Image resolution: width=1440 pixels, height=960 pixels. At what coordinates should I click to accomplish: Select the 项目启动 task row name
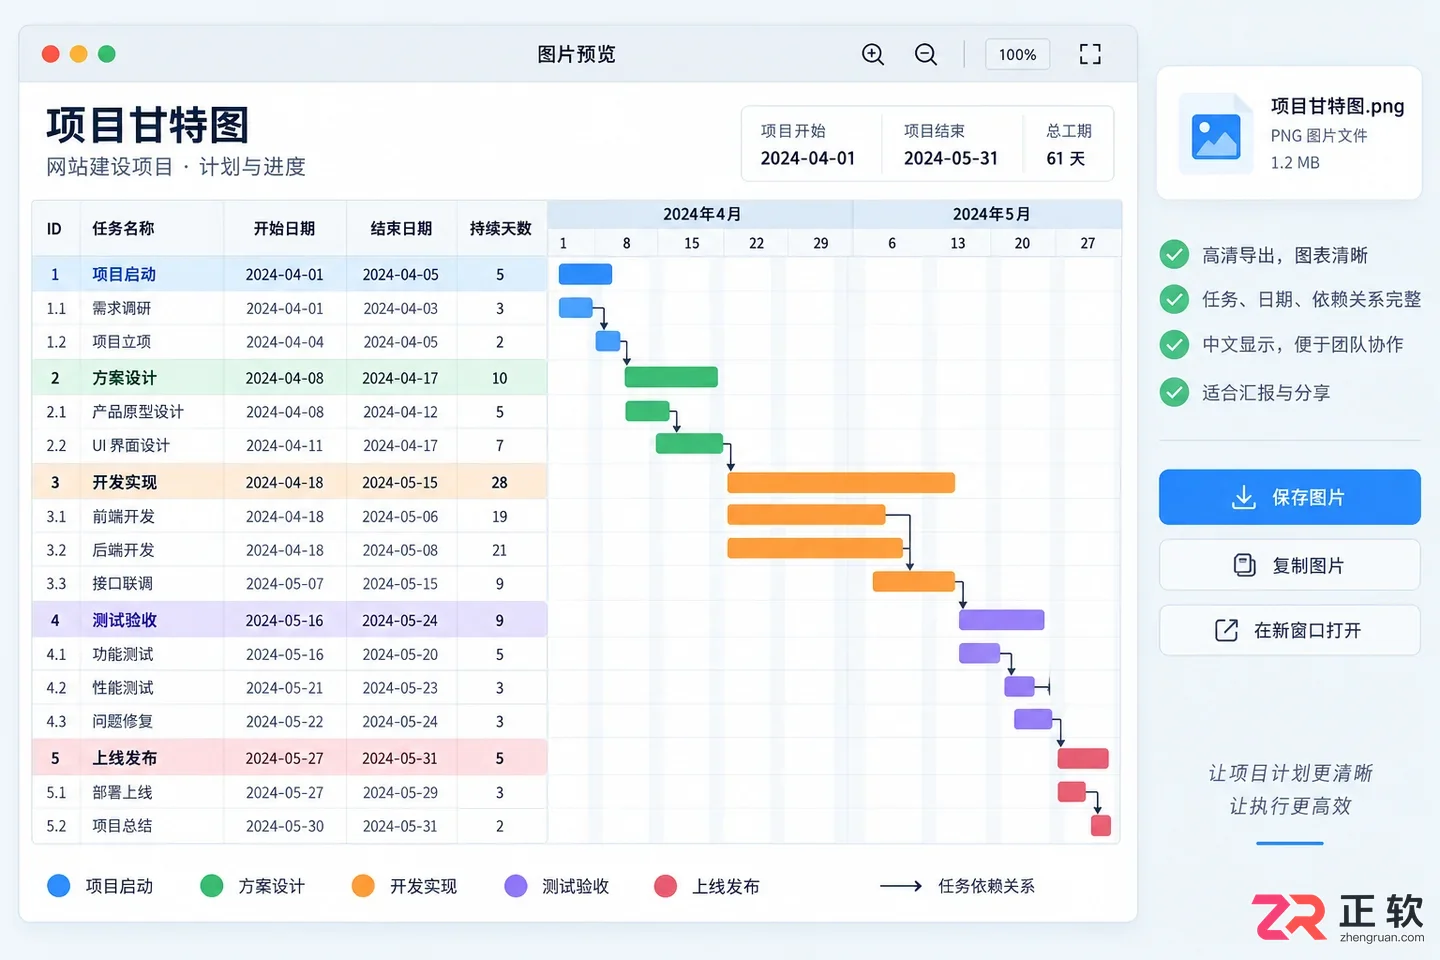124,274
